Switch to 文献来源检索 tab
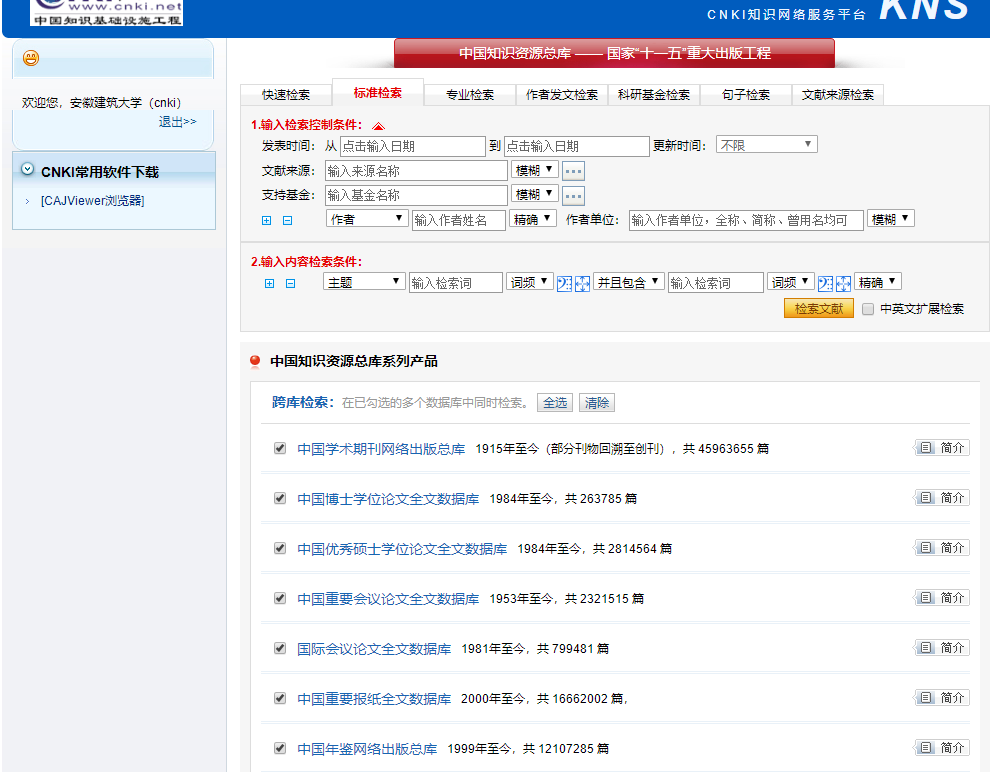This screenshot has height=772, width=990. (838, 95)
